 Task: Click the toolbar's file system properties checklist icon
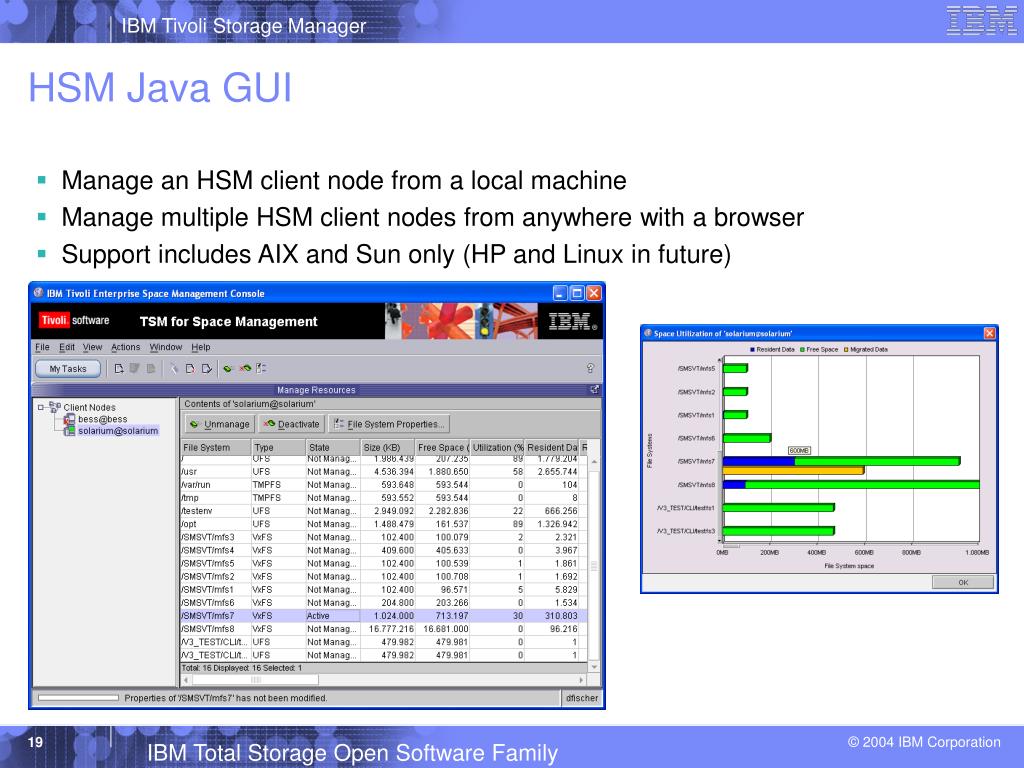pos(261,369)
